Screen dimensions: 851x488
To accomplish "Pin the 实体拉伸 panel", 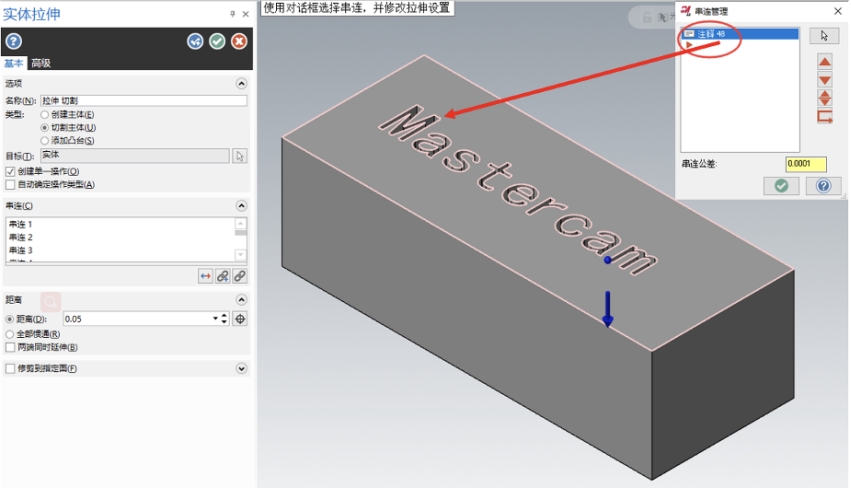I will tap(233, 14).
